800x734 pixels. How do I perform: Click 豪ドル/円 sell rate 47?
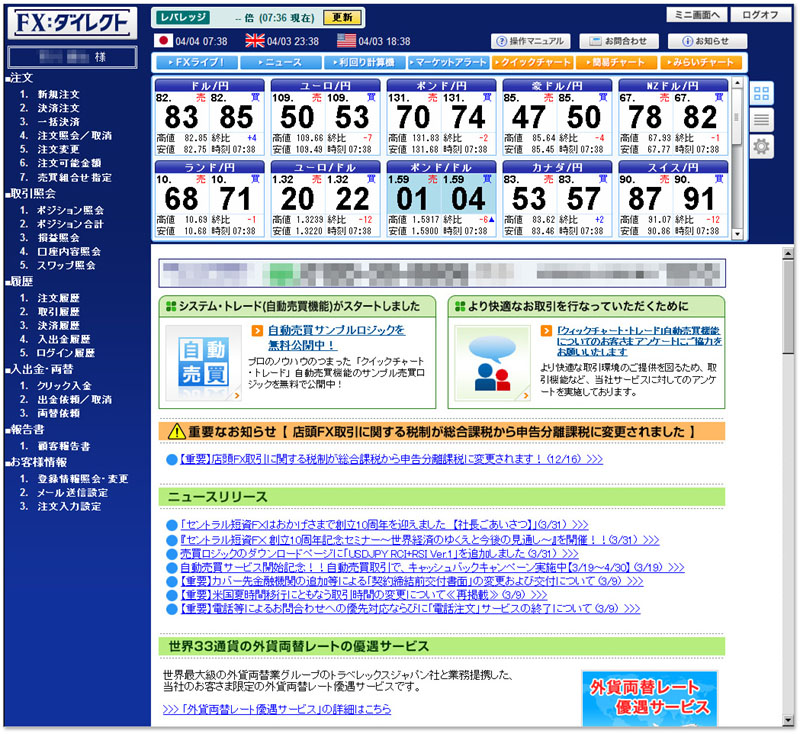pos(529,117)
